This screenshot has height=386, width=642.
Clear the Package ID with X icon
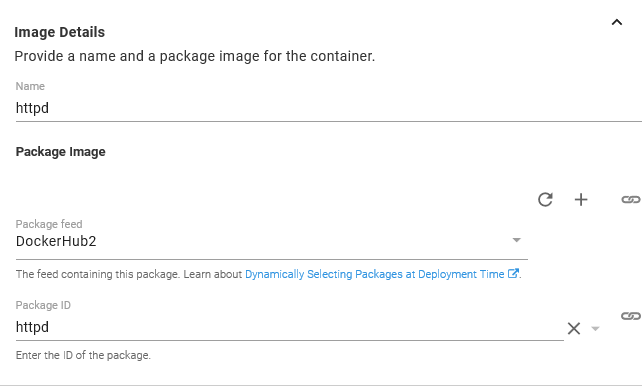tap(574, 328)
